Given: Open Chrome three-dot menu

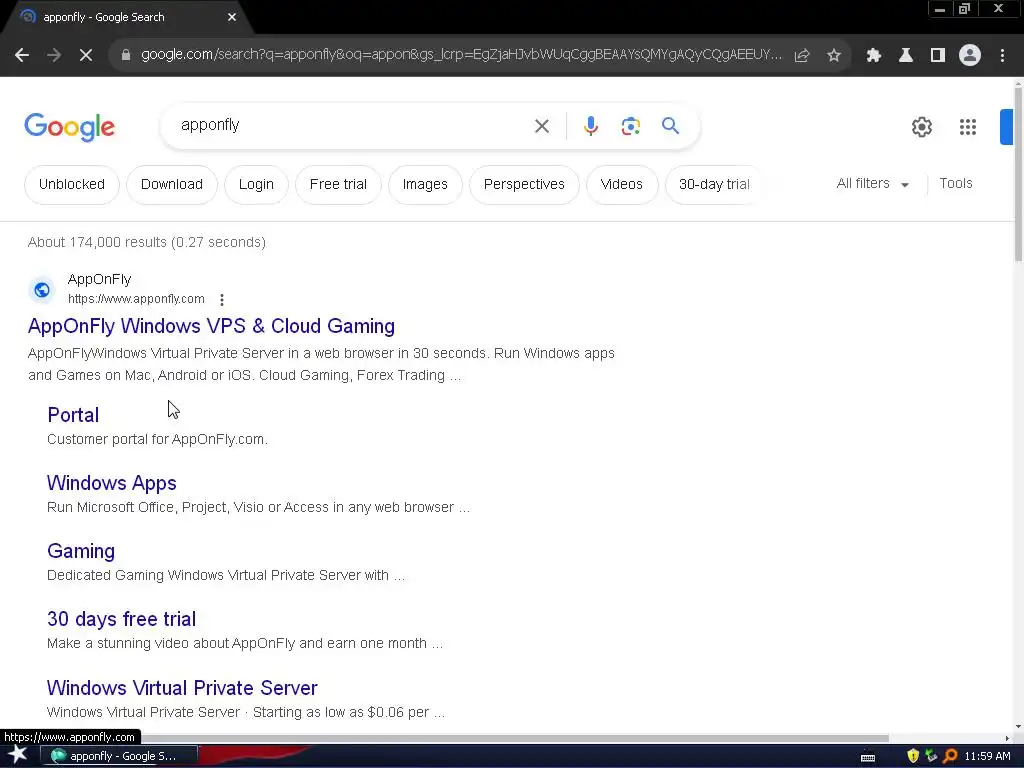Looking at the screenshot, I should click(x=1002, y=56).
